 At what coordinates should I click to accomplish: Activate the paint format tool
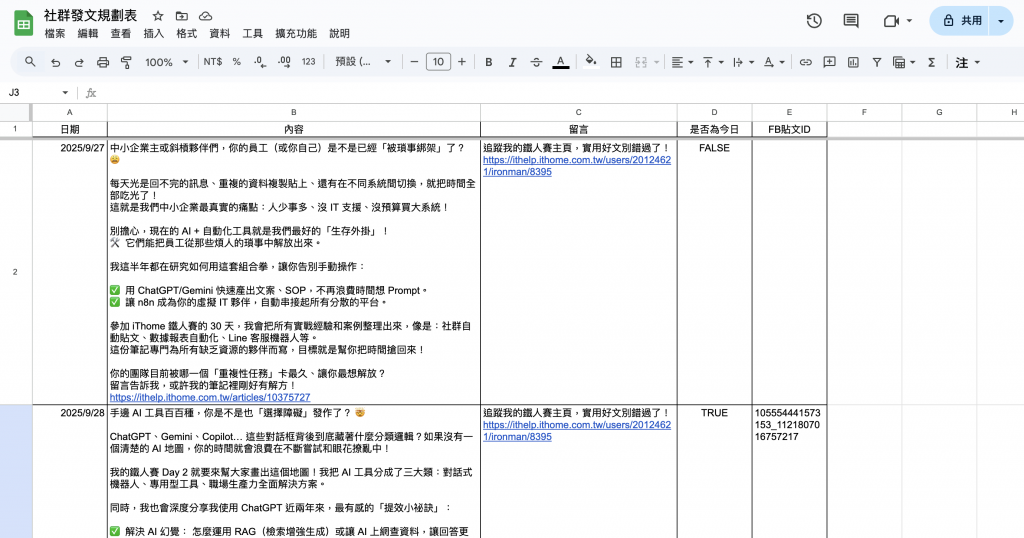point(126,62)
